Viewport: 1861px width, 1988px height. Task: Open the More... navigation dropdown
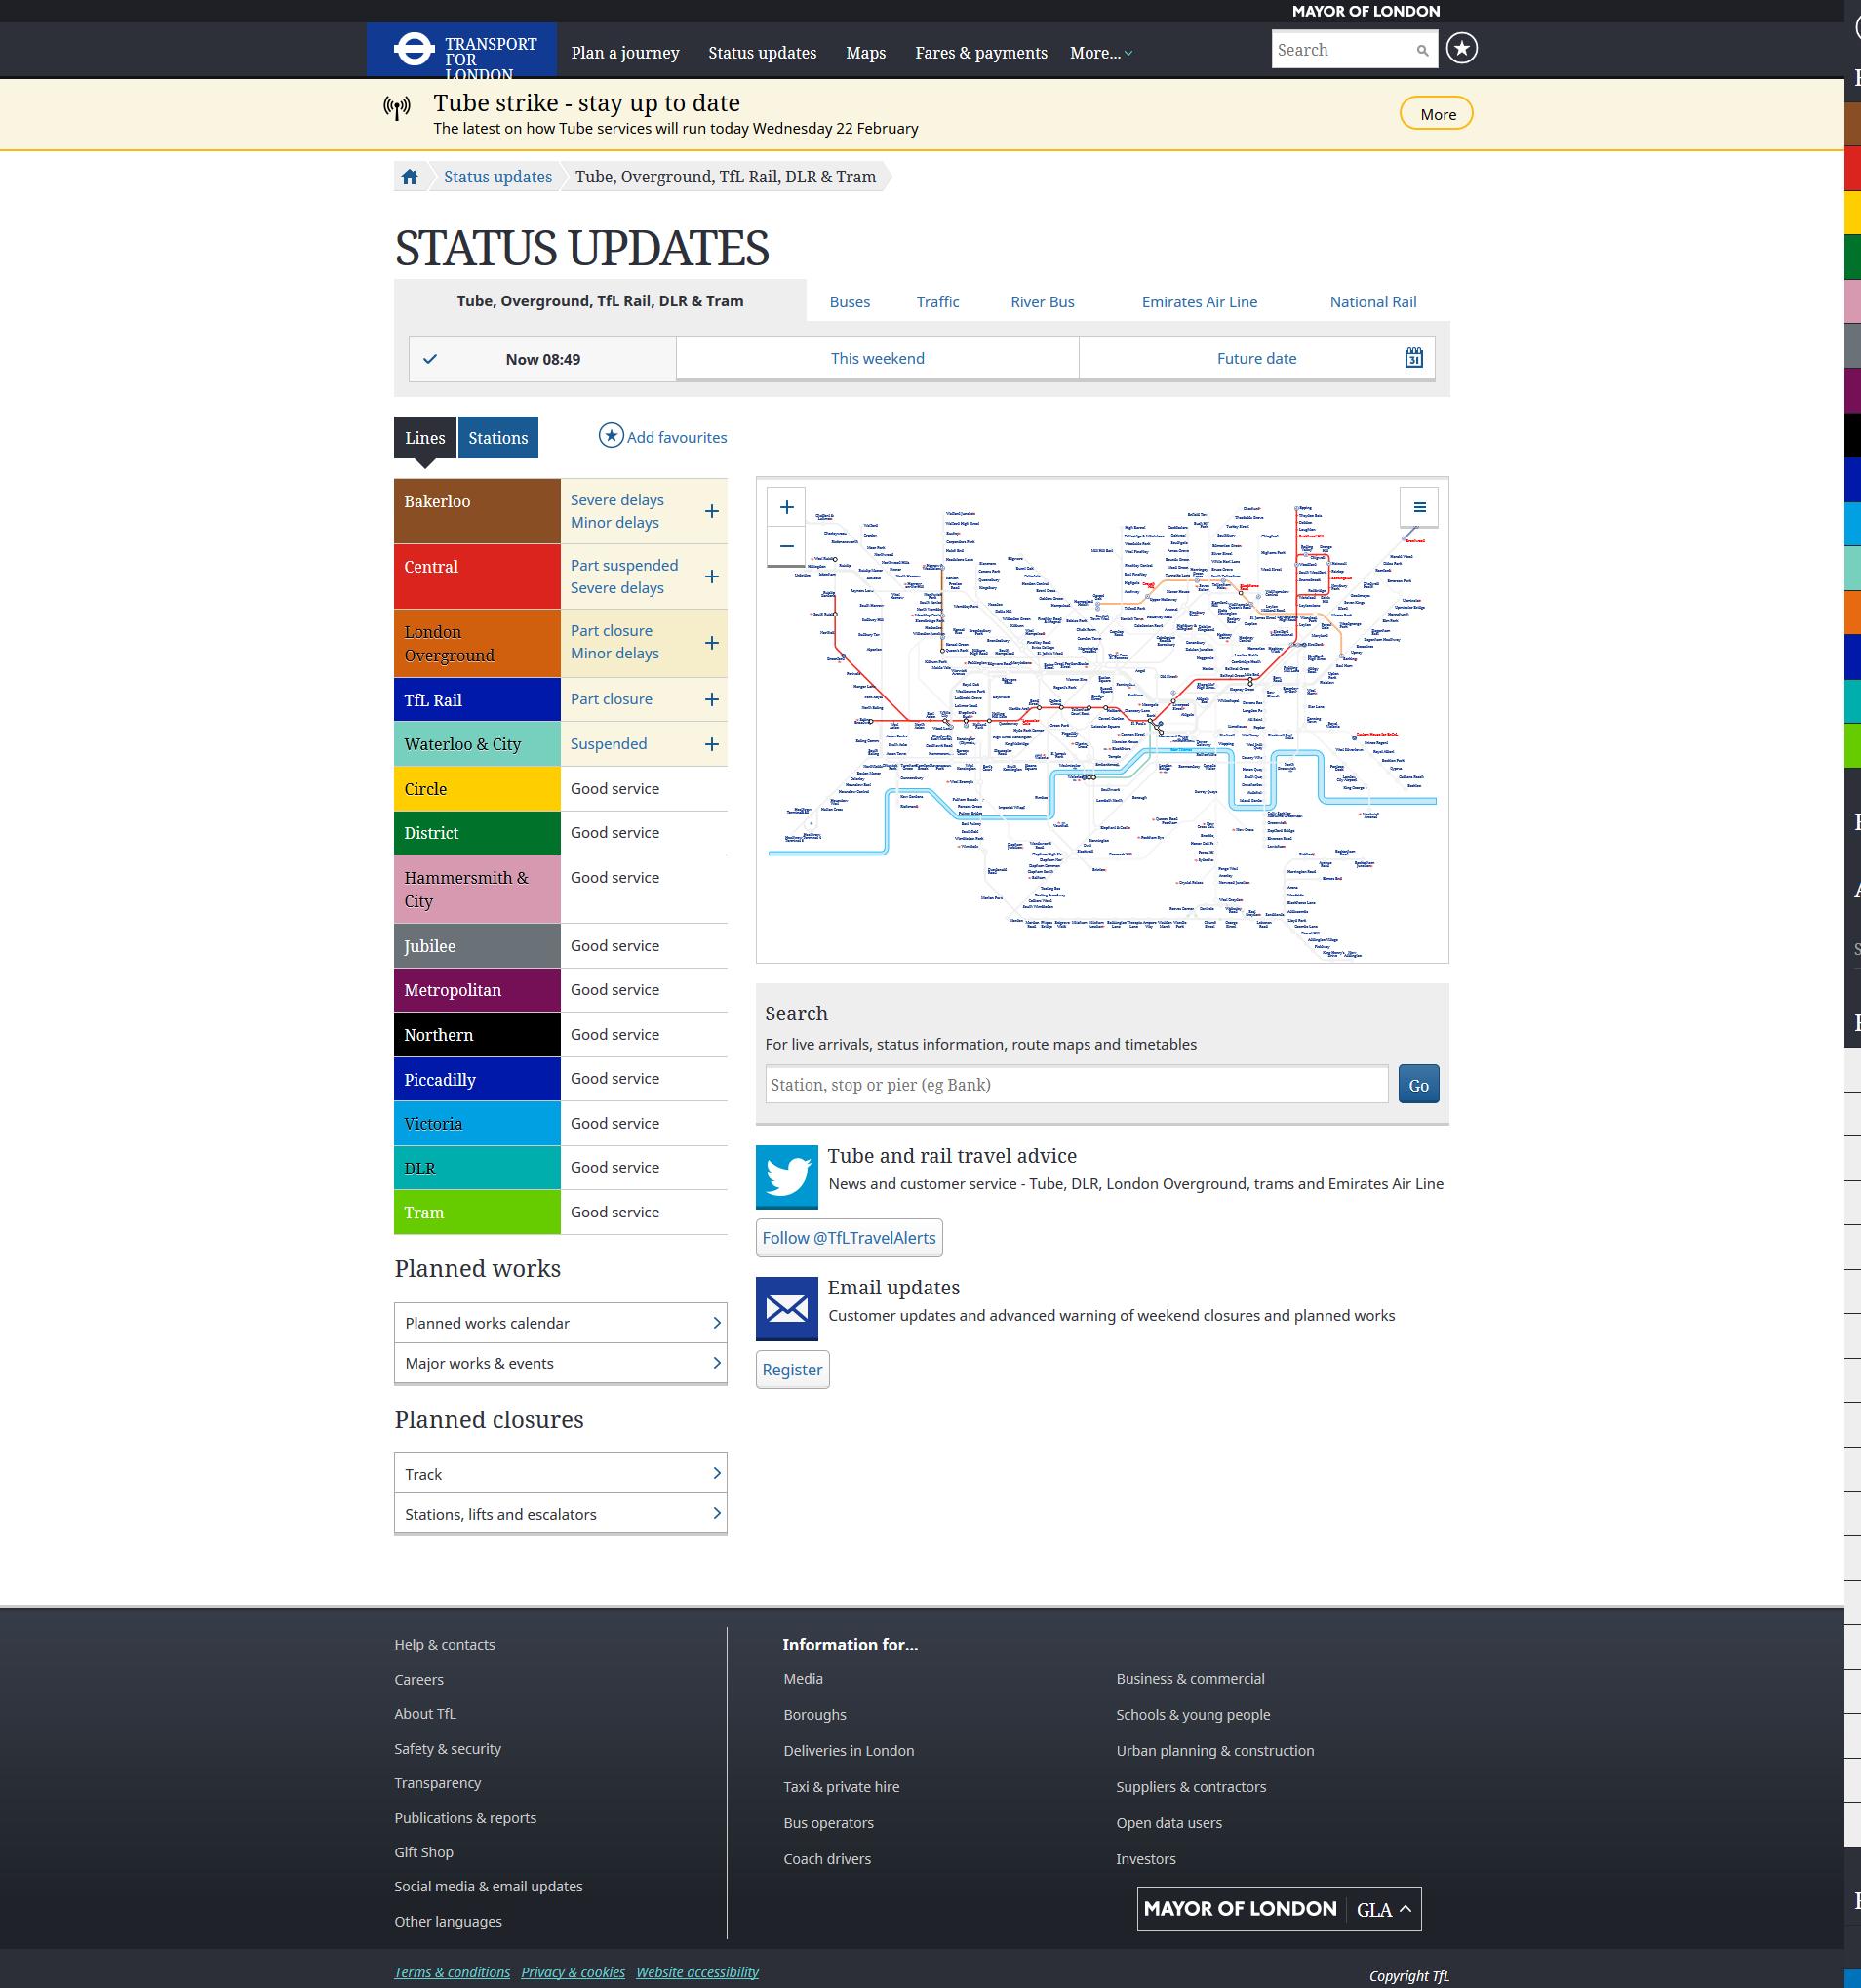(1101, 53)
